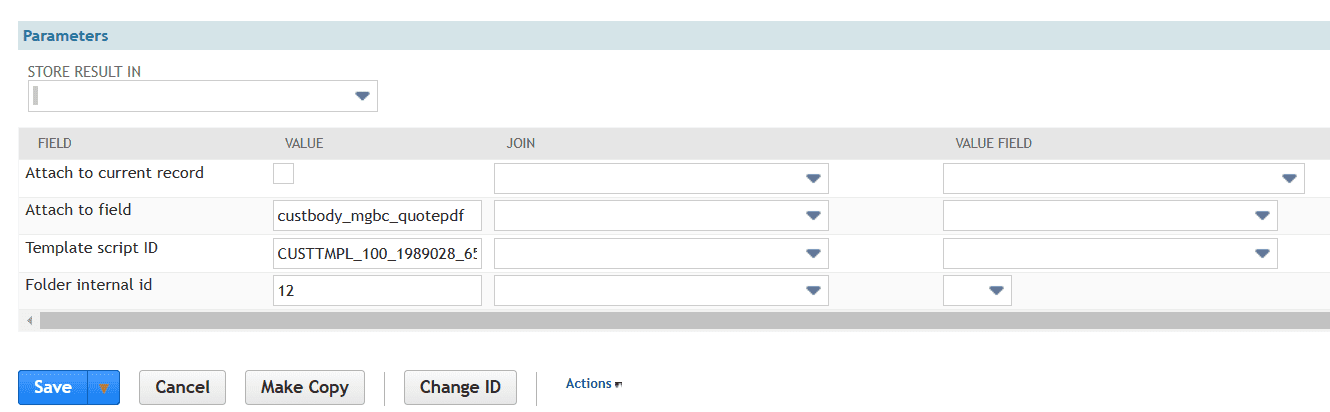1330x412 pixels.
Task: Click the Template script ID value input
Action: coord(377,253)
